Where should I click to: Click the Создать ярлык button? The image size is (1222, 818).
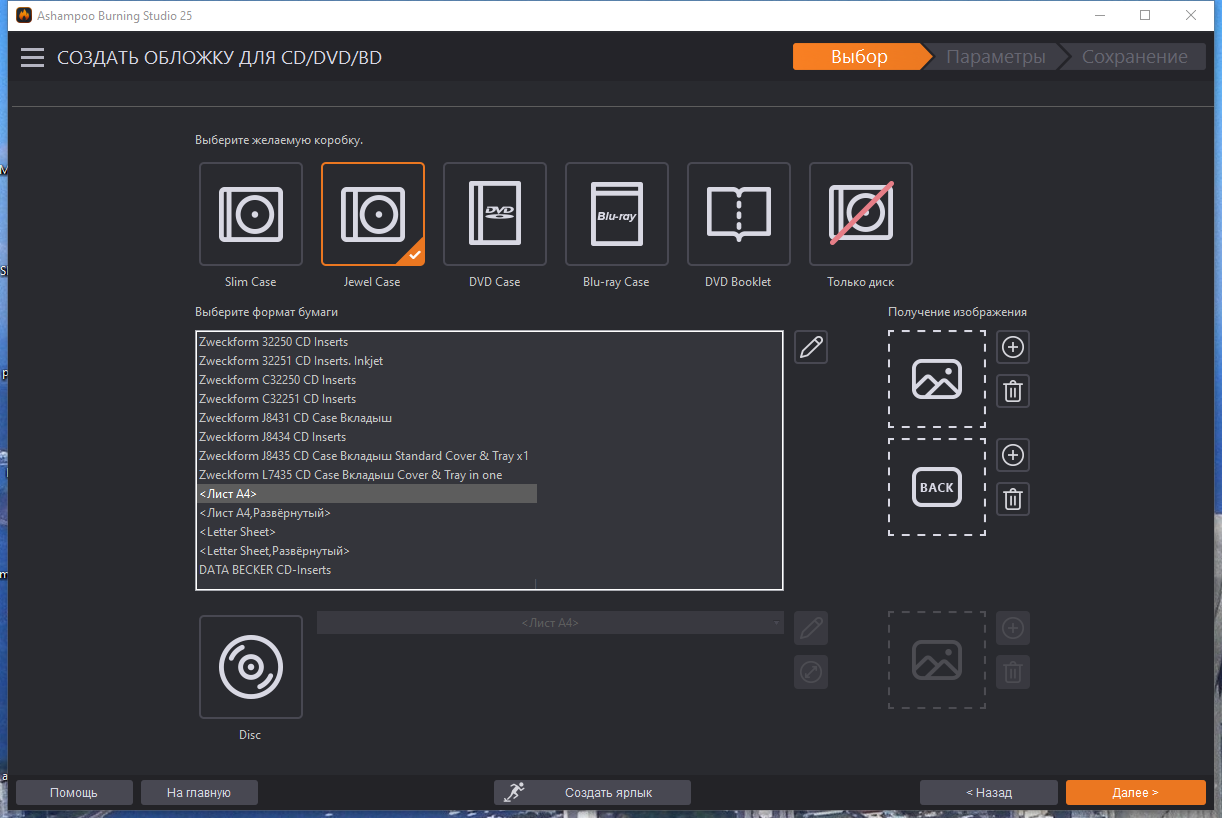click(x=593, y=792)
